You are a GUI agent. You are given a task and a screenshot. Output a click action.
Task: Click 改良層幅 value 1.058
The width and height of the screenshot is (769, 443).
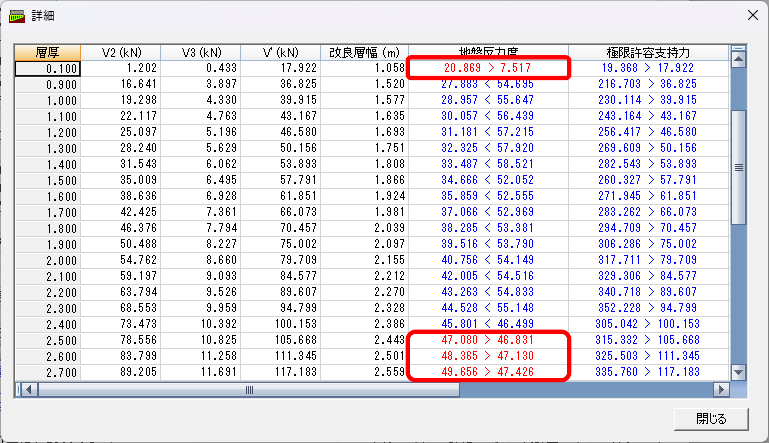click(364, 68)
